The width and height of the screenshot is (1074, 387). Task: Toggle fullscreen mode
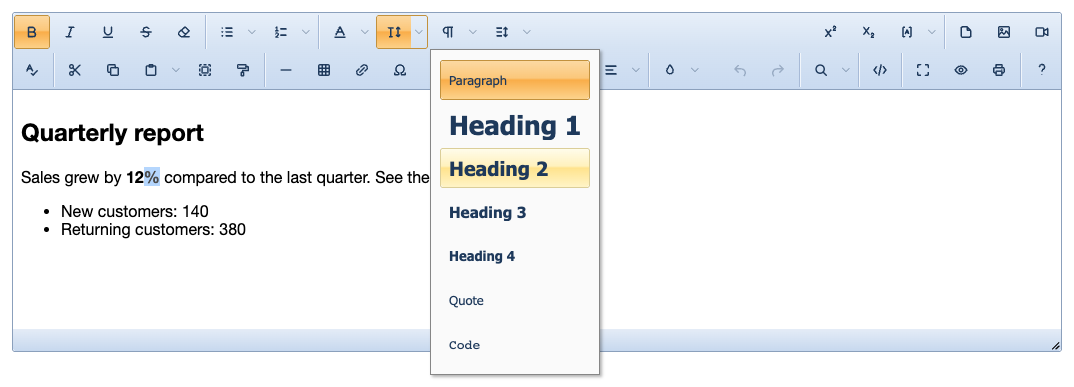coord(923,70)
